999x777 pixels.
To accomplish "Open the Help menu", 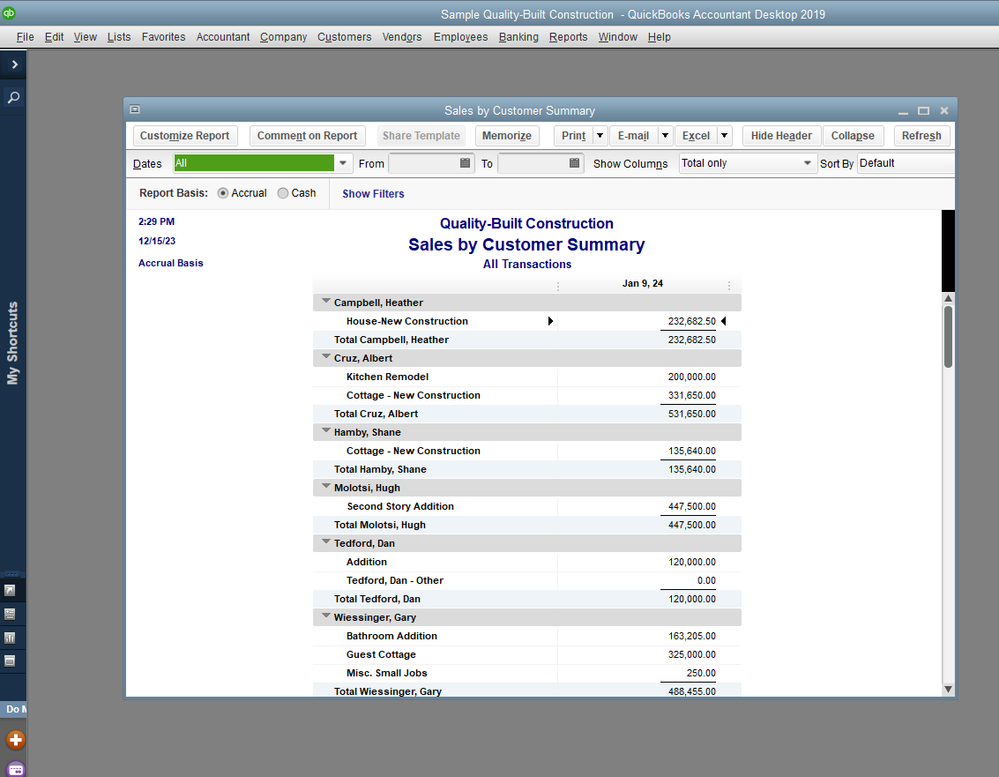I will 659,37.
